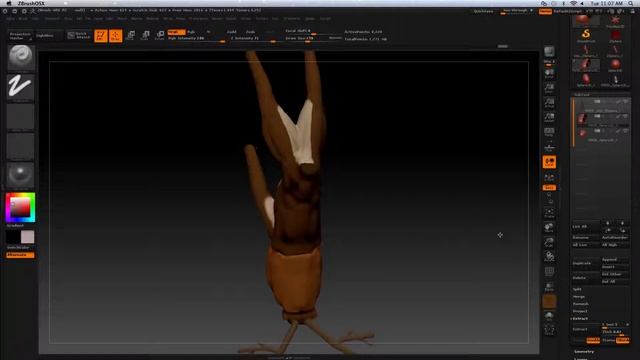Viewport: 640px width, 360px height.
Task: Toggle Zsub mode
Action: [251, 32]
